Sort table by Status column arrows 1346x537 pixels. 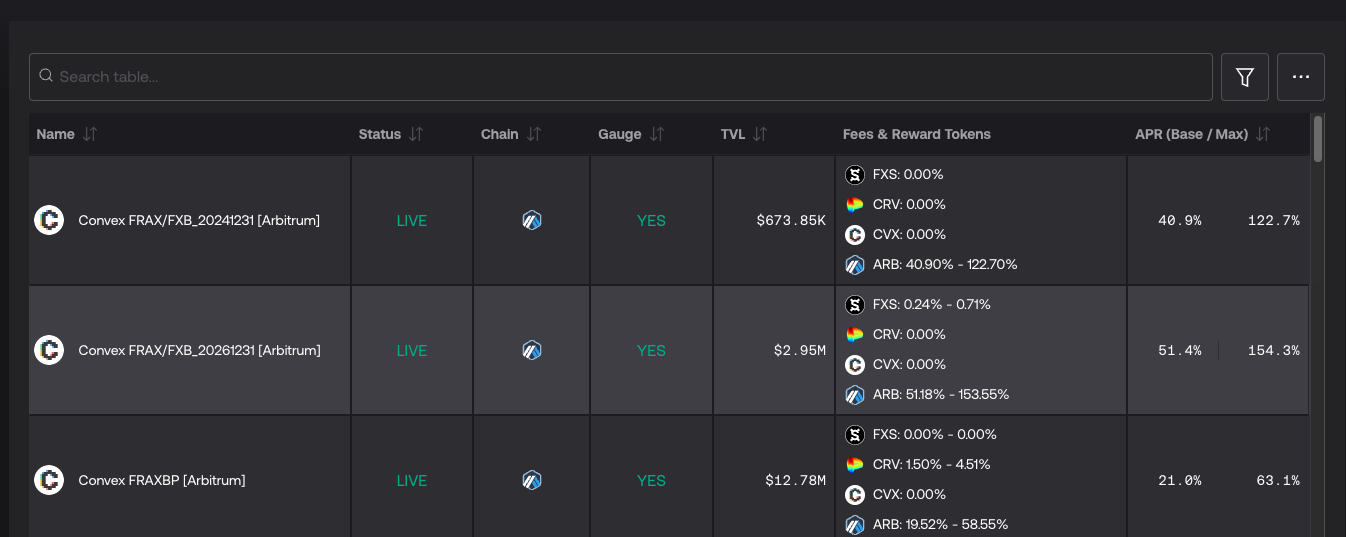[x=416, y=134]
